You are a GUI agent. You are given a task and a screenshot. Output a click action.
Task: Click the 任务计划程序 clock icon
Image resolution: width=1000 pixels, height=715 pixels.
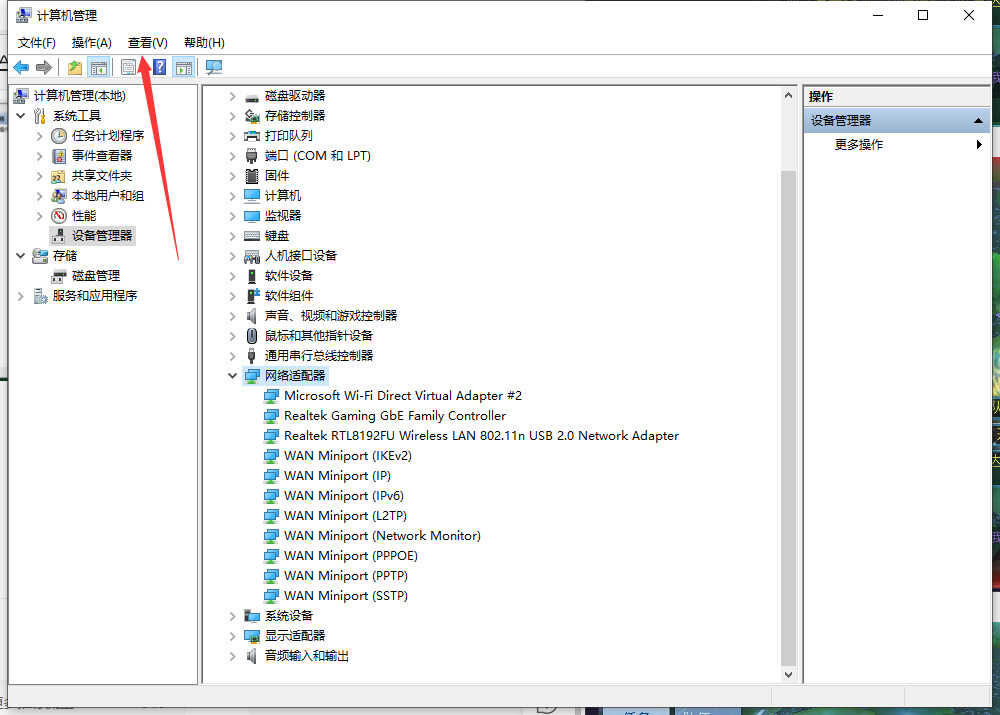point(59,136)
